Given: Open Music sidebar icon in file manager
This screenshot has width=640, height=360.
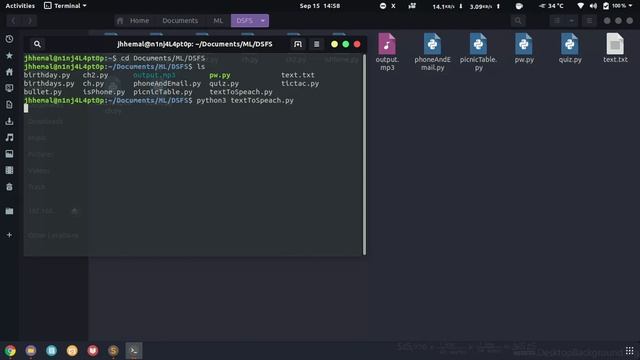Looking at the screenshot, I should click(x=9, y=138).
